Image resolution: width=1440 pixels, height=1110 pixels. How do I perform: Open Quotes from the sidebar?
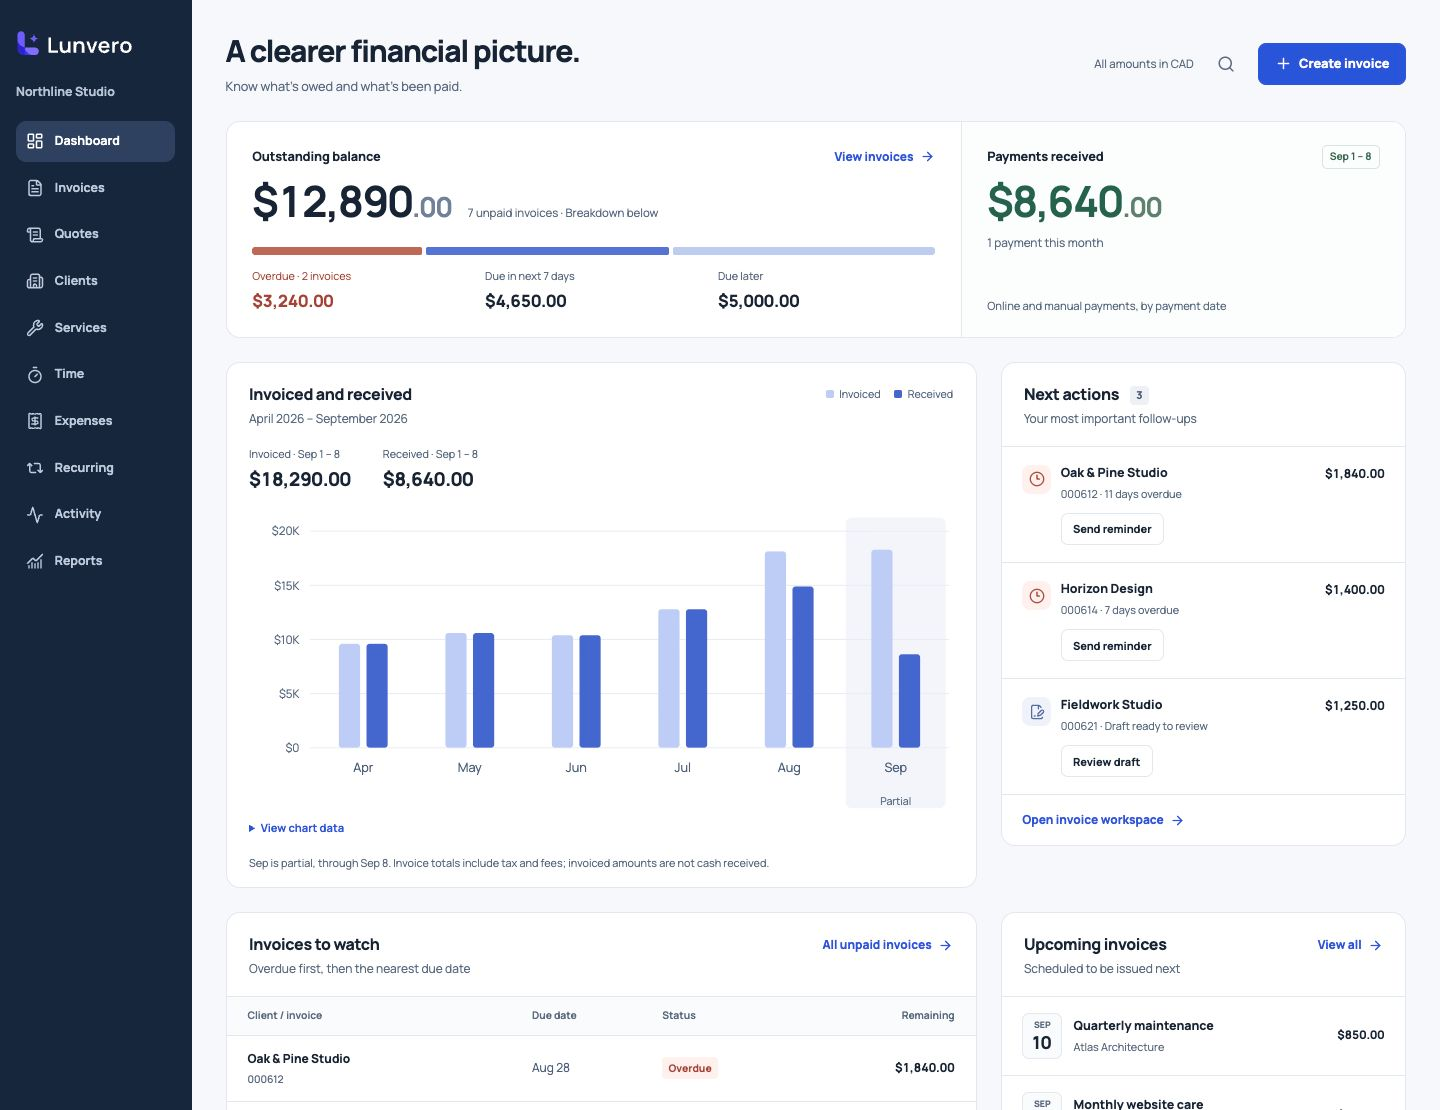(95, 234)
